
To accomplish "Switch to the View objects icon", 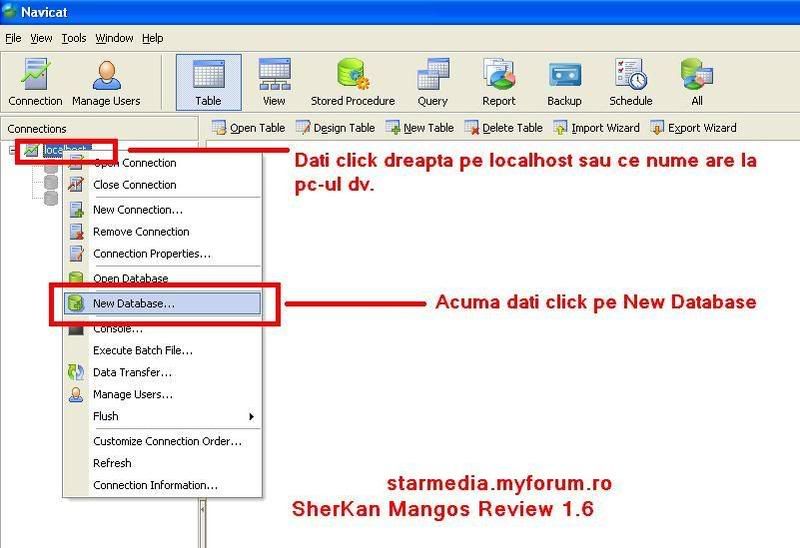I will click(274, 82).
